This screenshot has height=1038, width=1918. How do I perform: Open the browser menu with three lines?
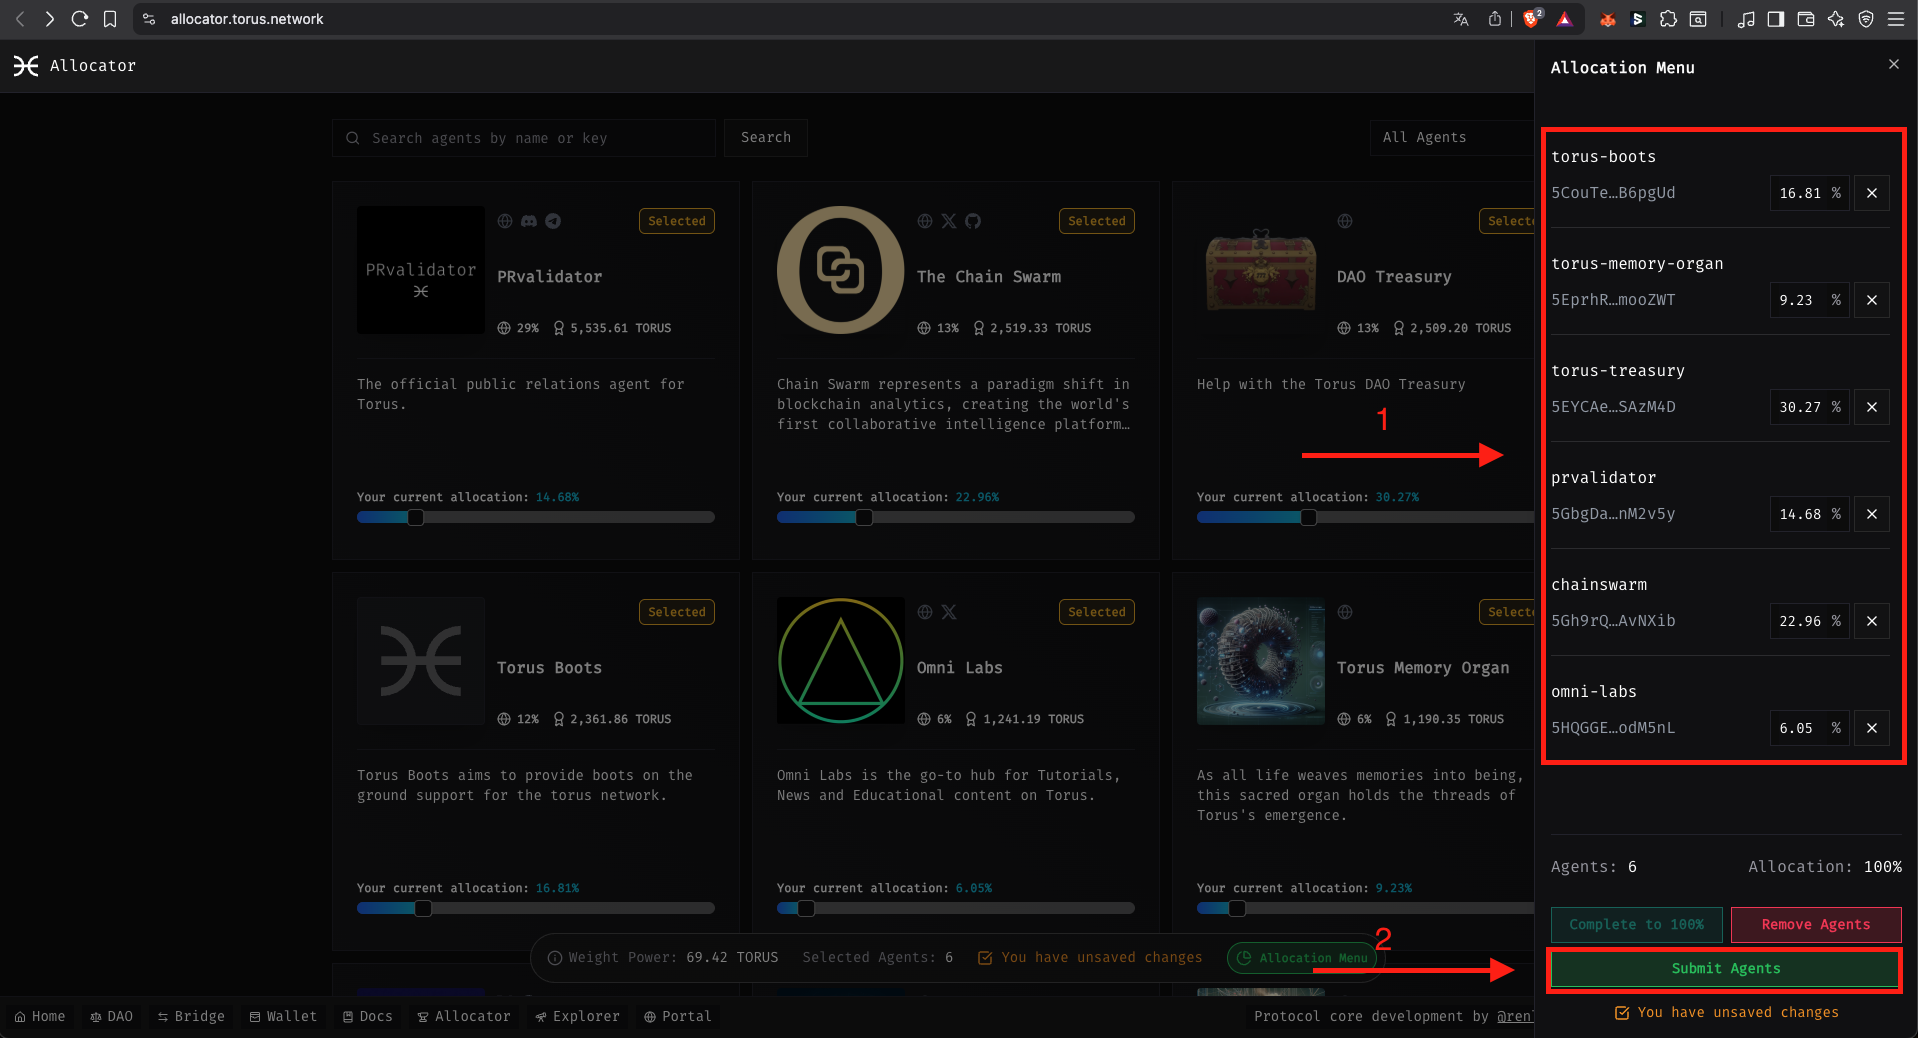(1897, 19)
